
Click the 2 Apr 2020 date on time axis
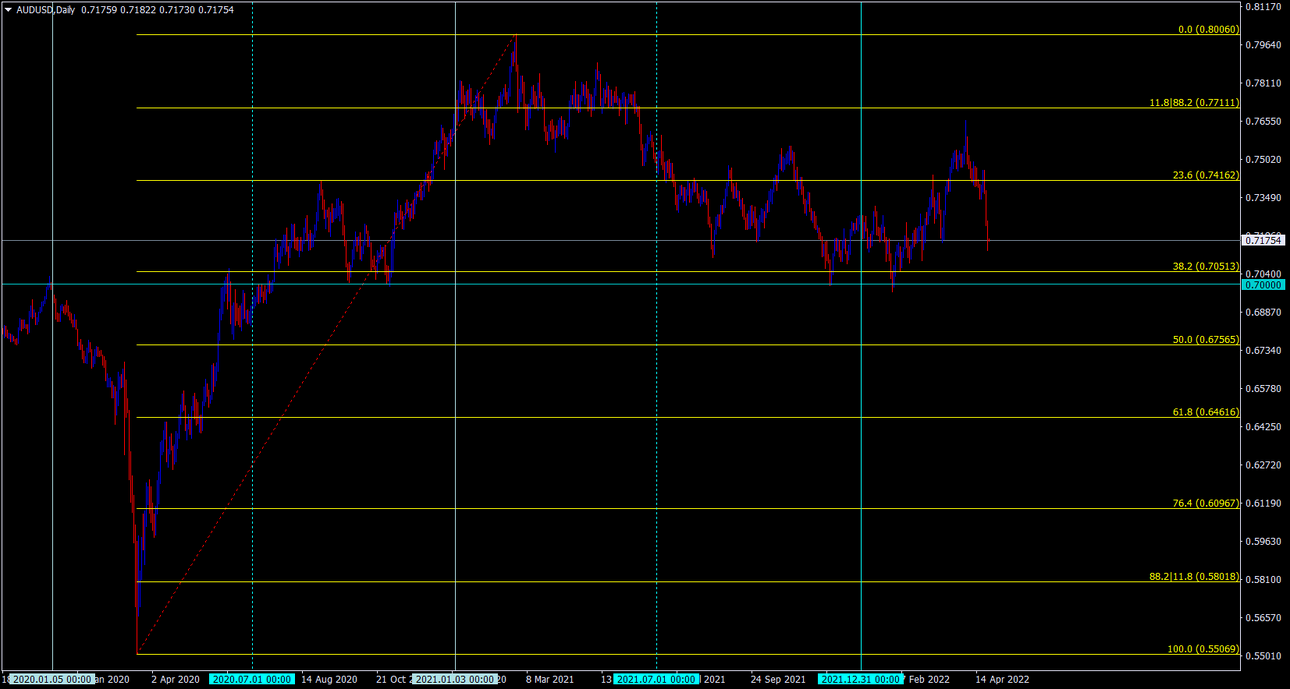point(176,680)
